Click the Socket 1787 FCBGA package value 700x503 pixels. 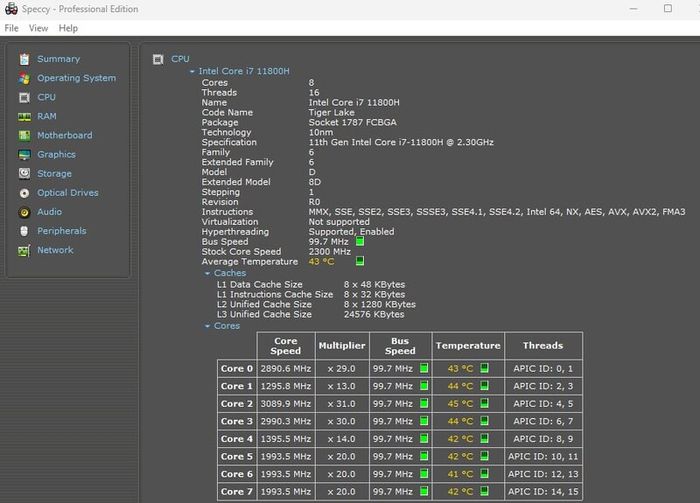coord(352,122)
